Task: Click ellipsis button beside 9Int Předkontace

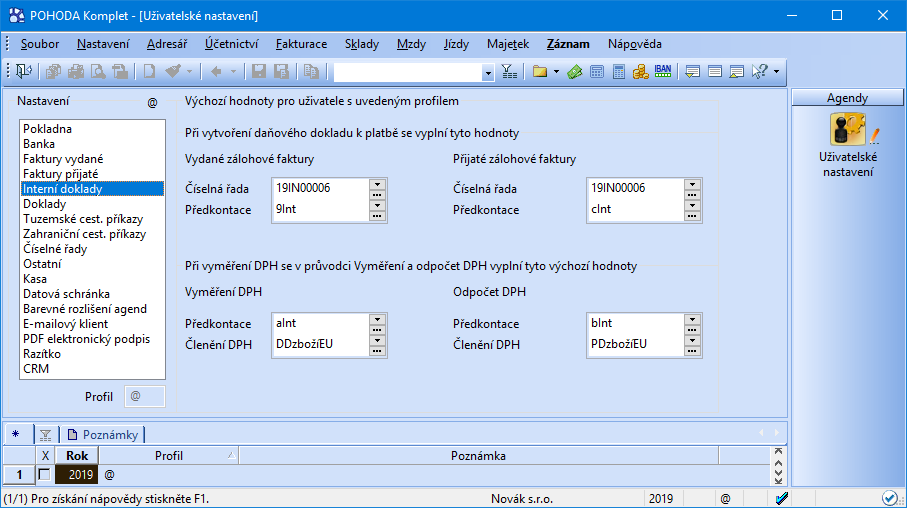Action: pyautogui.click(x=377, y=216)
